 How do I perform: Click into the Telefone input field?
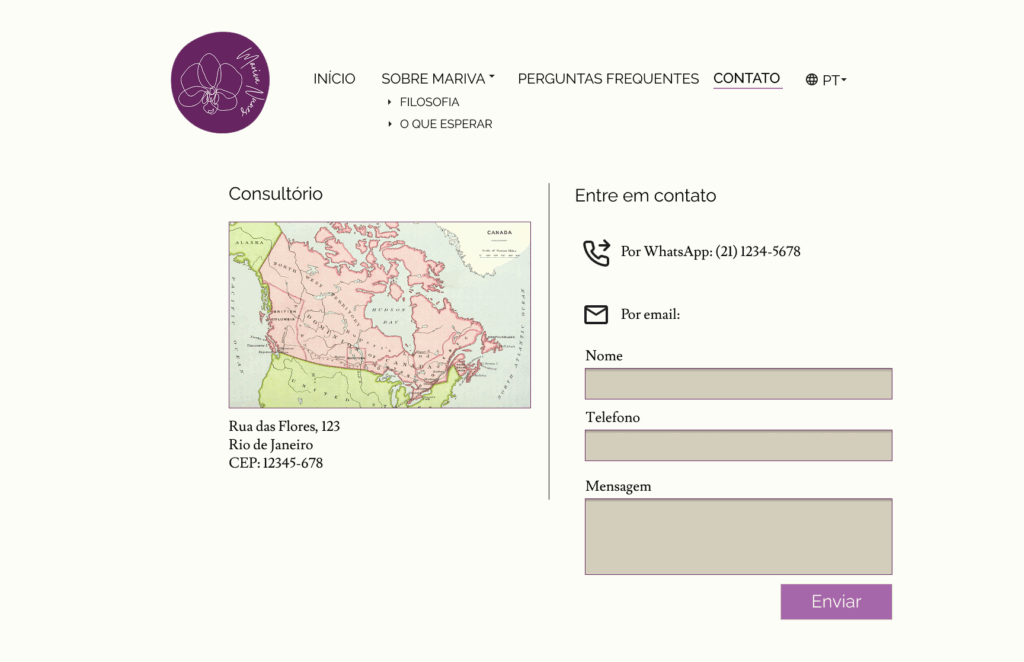(738, 446)
